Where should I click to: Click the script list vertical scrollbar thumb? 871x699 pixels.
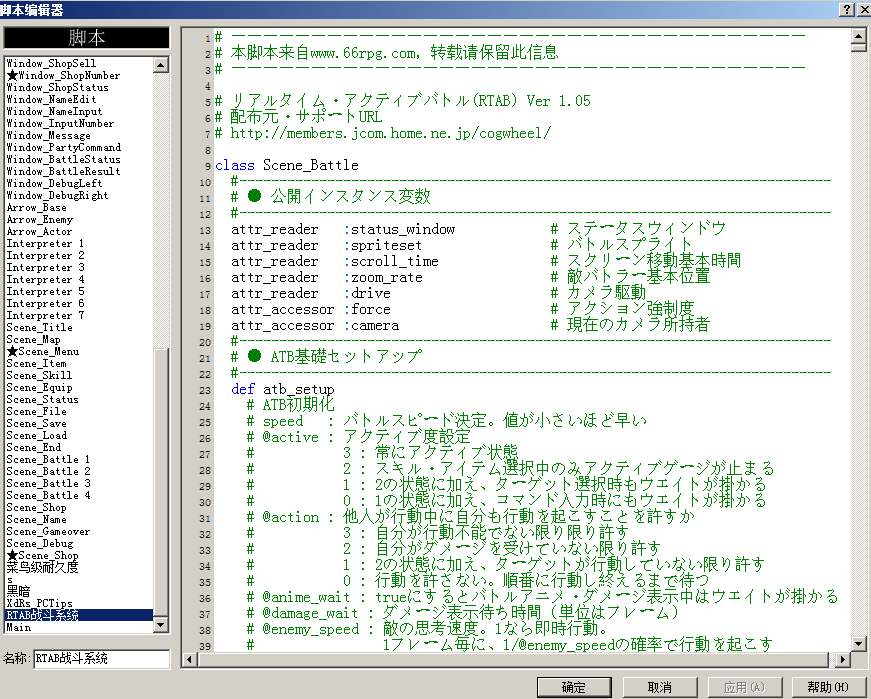(161, 481)
